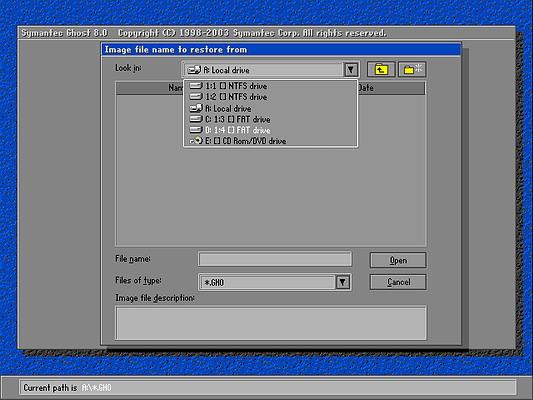The image size is (533, 400).
Task: Click the create new folder icon
Action: (412, 69)
